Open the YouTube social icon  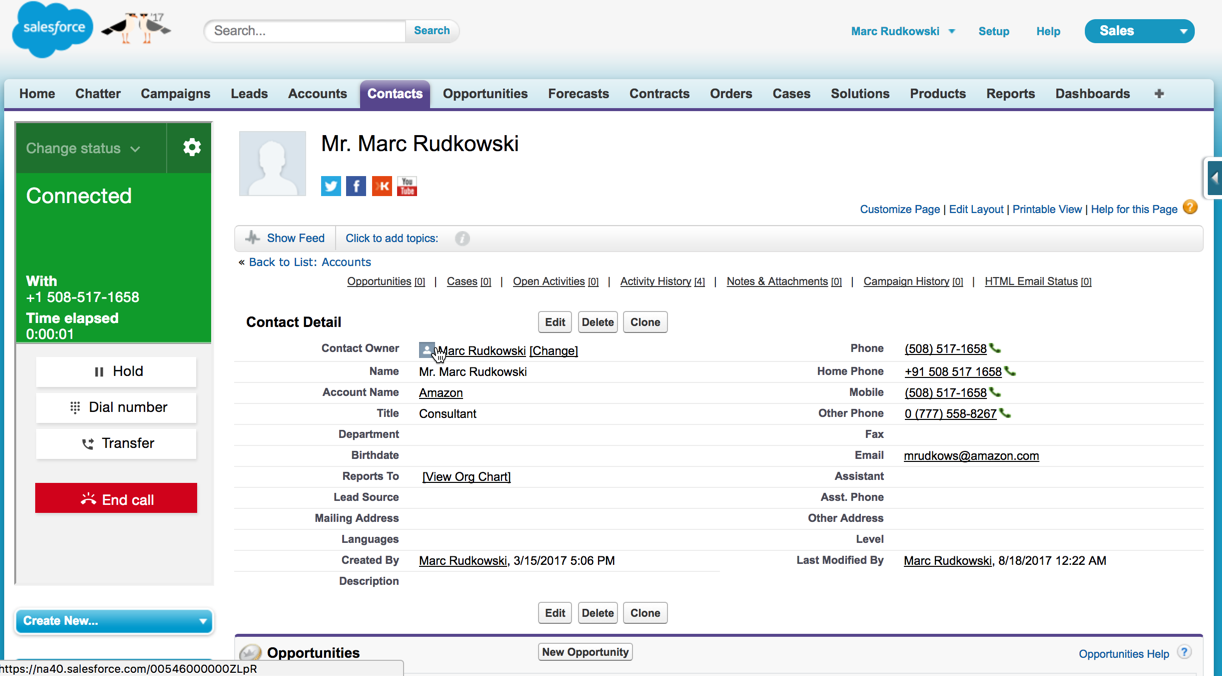tap(407, 186)
